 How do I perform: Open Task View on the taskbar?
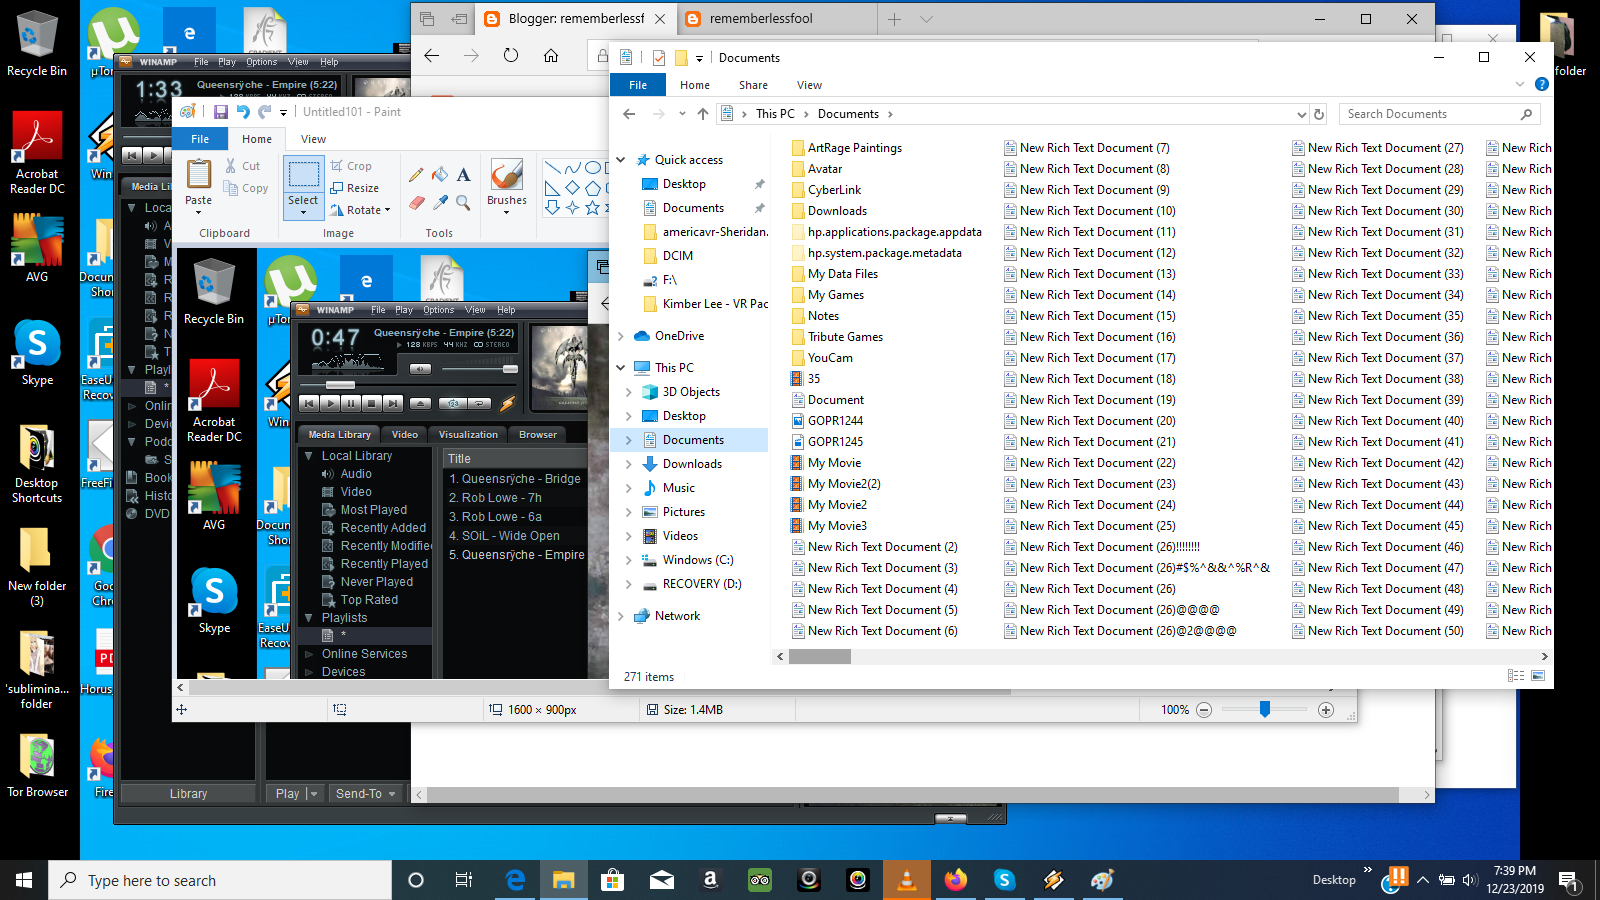pos(464,880)
